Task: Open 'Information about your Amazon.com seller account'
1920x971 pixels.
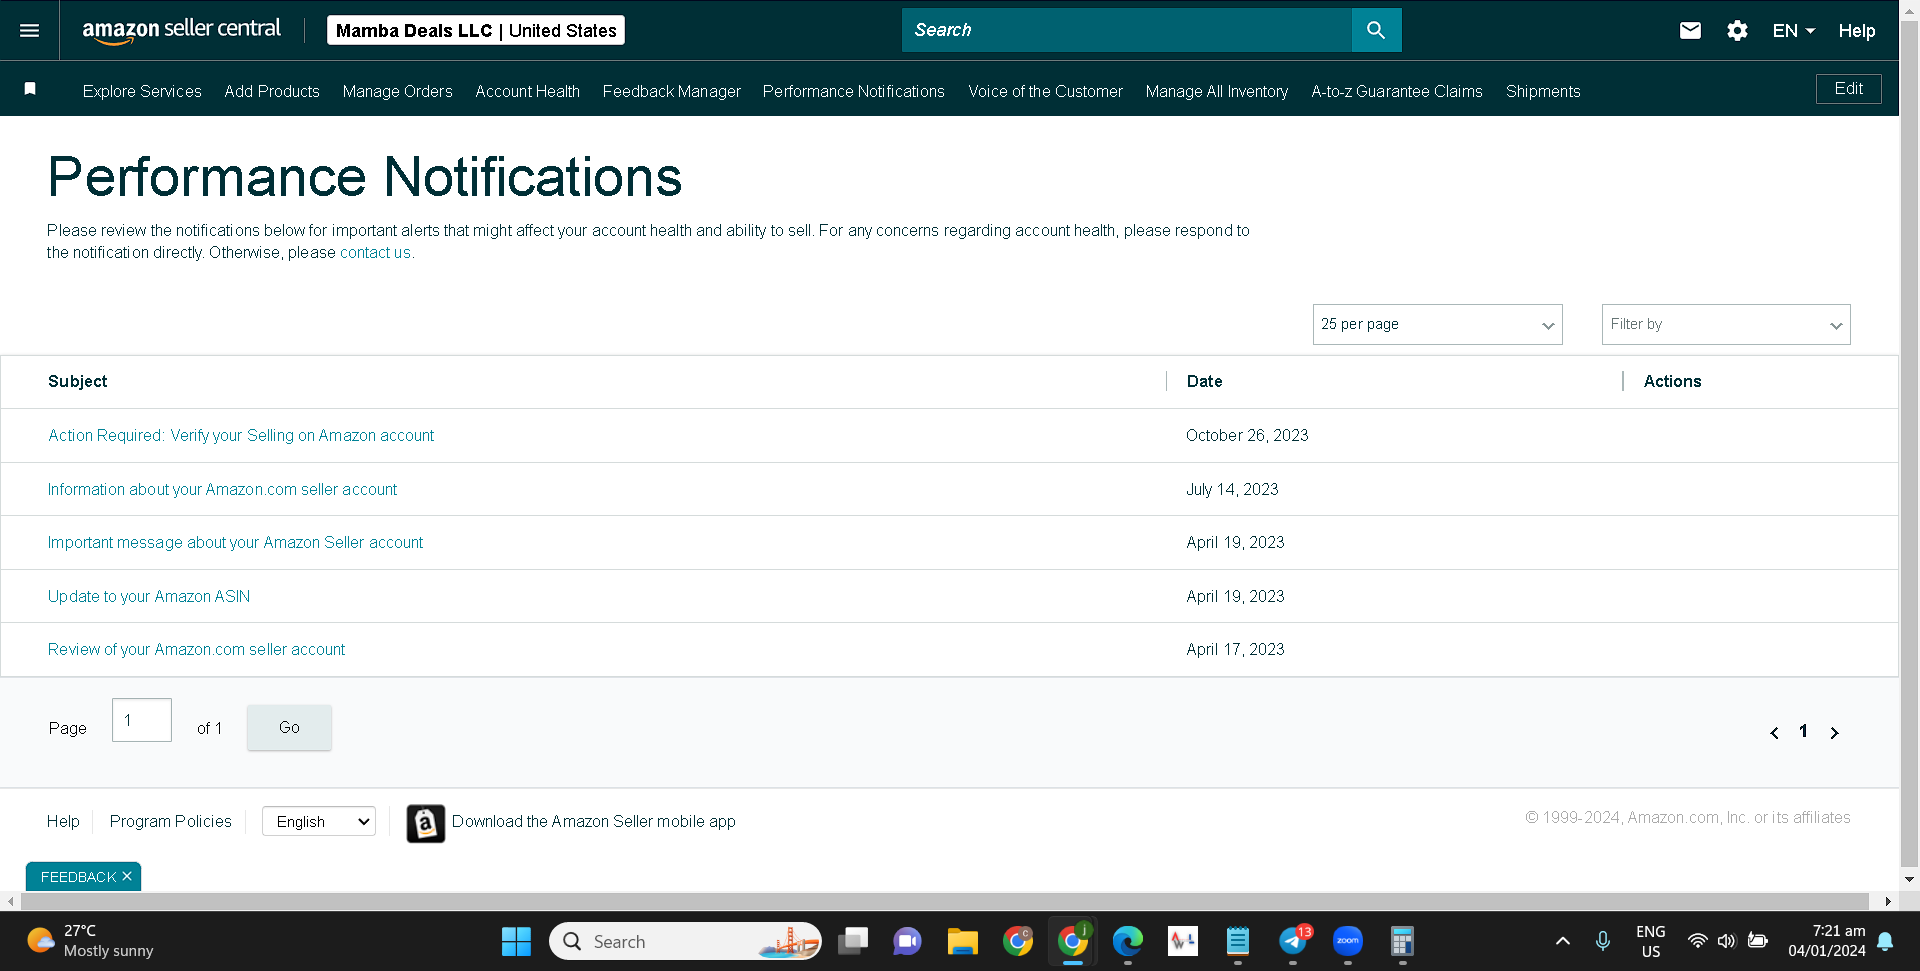Action: click(222, 489)
